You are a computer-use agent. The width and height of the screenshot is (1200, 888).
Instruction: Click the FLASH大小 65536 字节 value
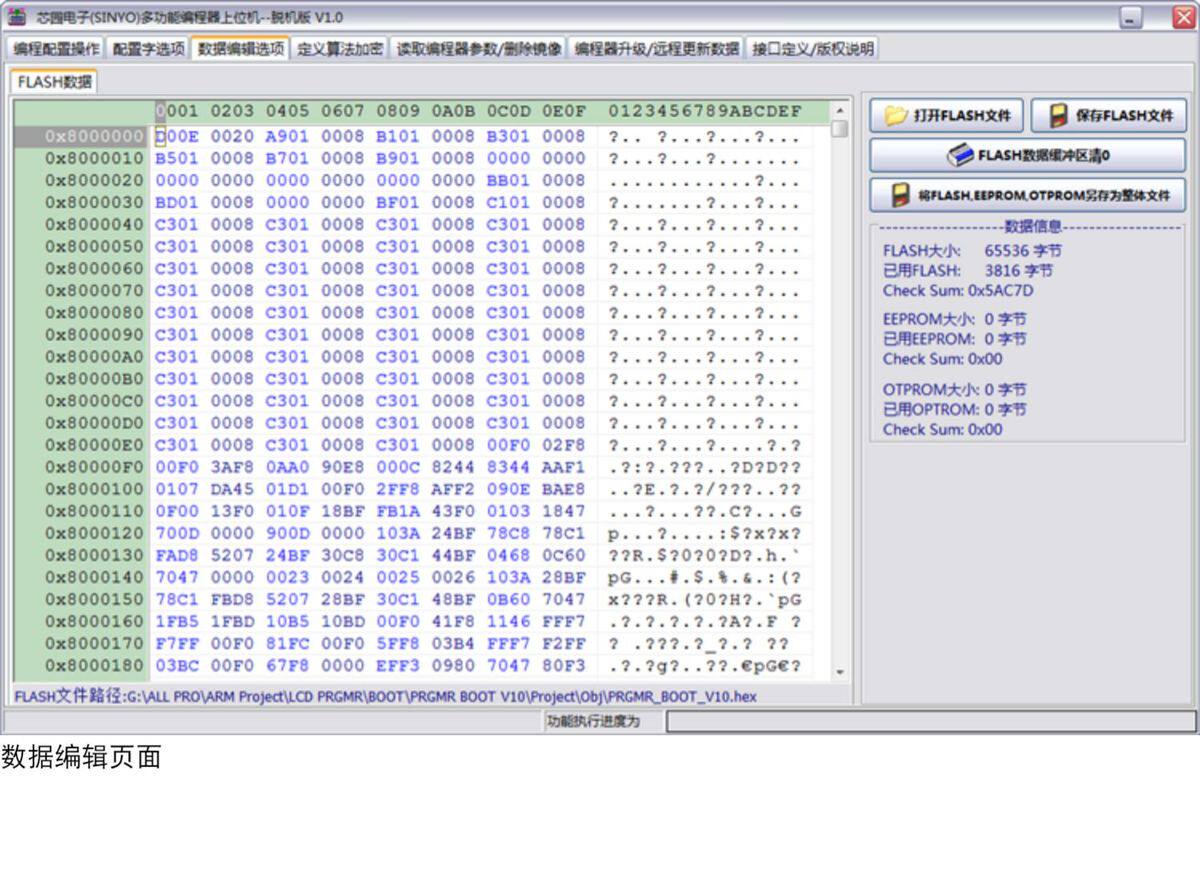1023,251
